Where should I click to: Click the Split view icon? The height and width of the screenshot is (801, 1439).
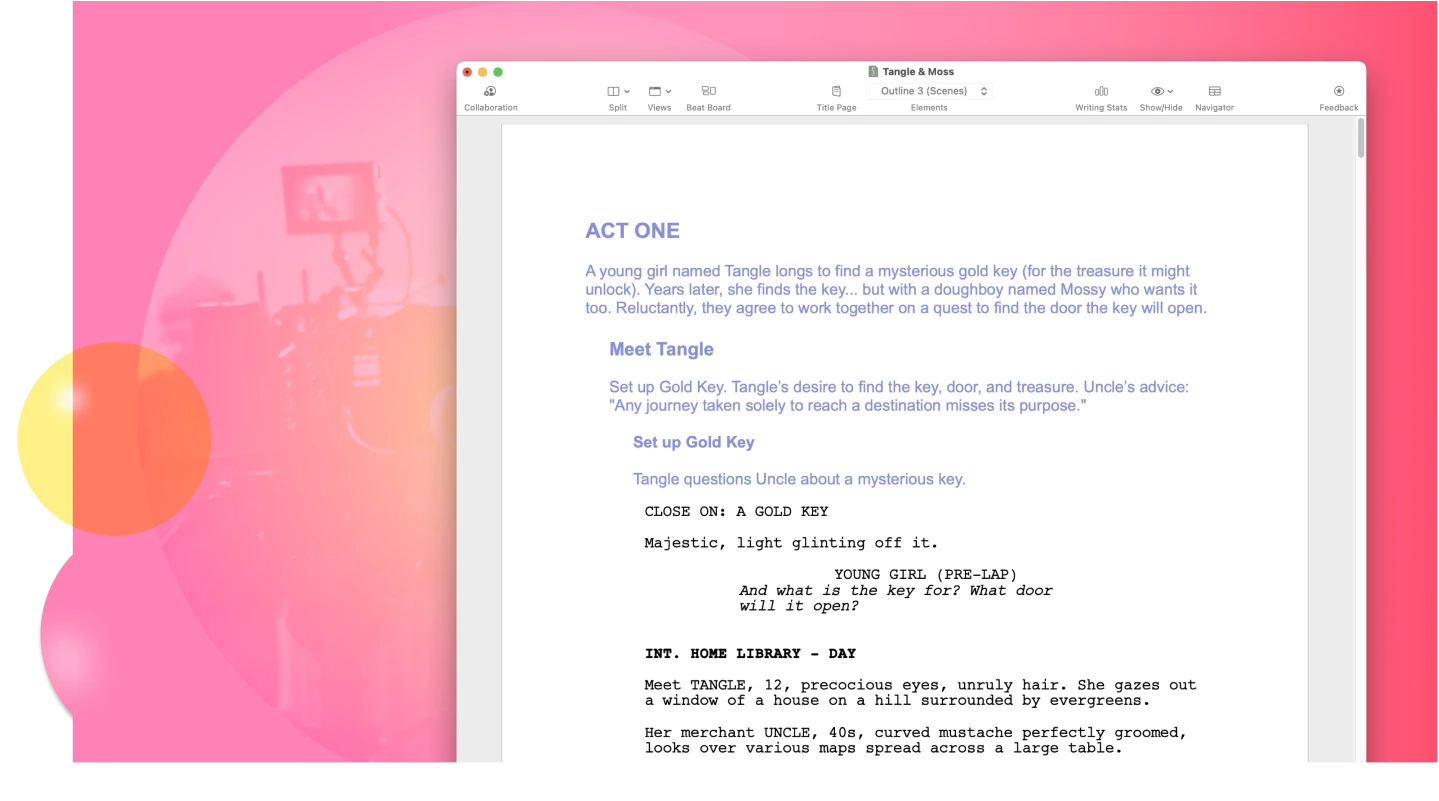point(614,91)
